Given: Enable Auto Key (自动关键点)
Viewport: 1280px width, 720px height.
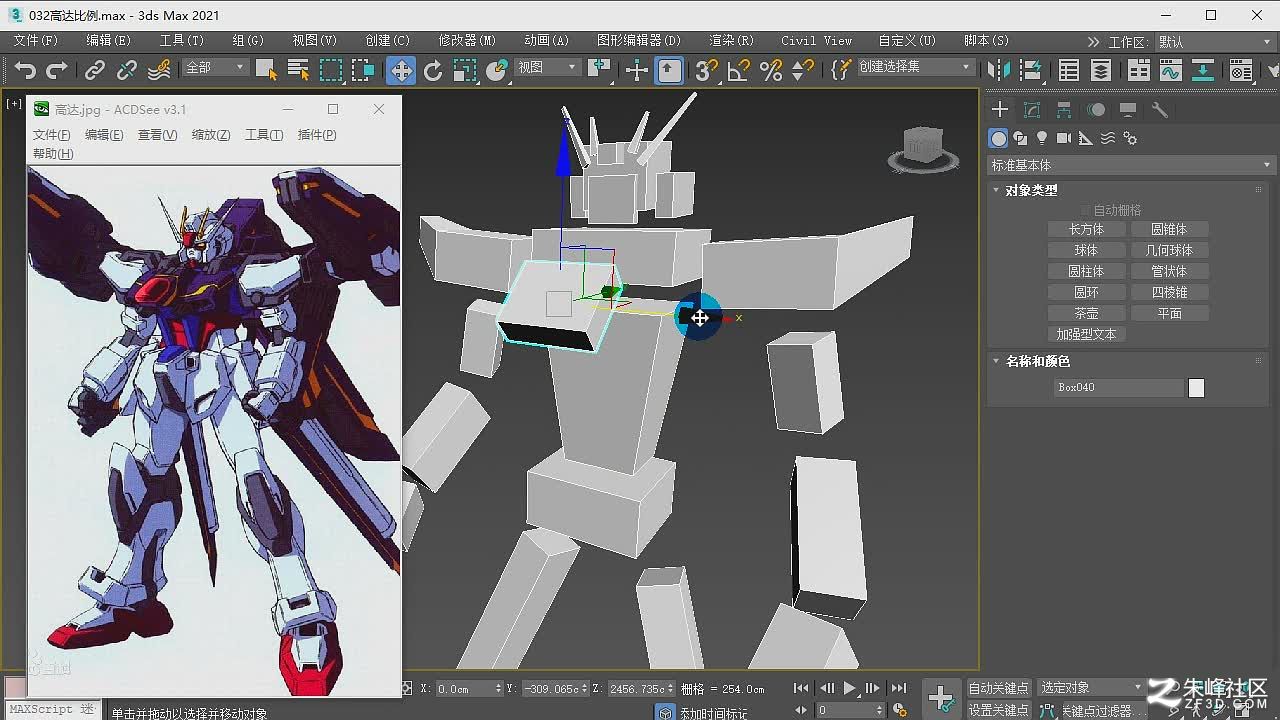Looking at the screenshot, I should click(998, 688).
